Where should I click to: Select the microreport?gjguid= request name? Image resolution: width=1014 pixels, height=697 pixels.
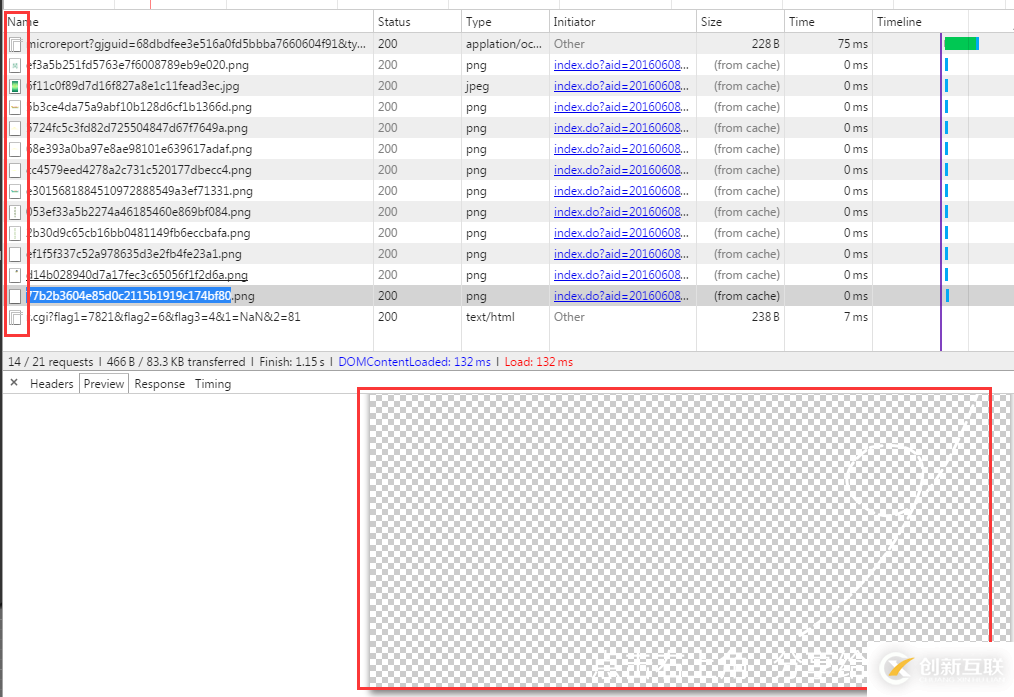click(x=197, y=44)
